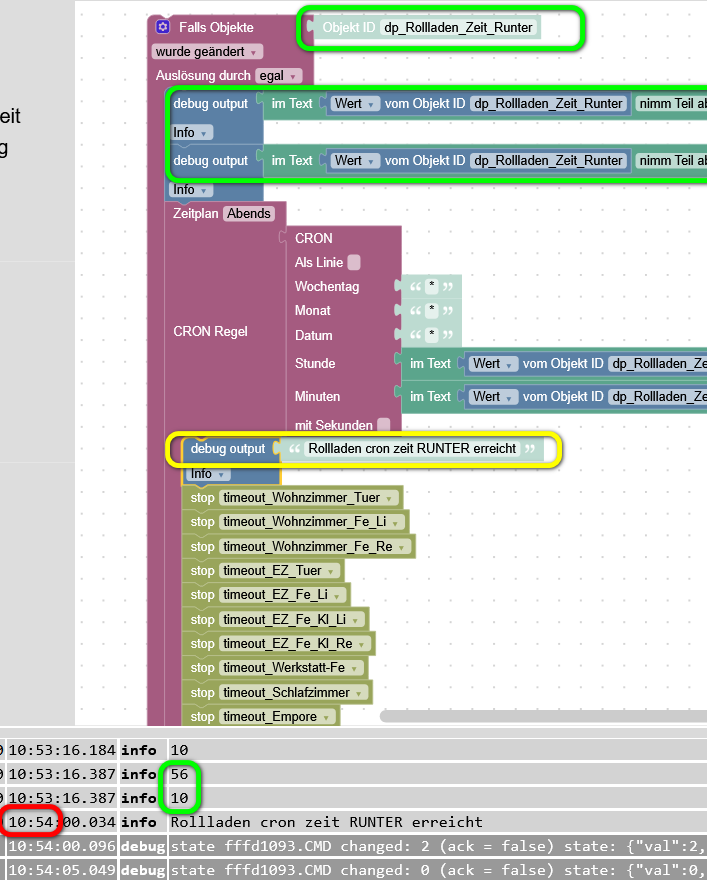707x882 pixels.
Task: Select debug log 'state fffd1093.CMD changed: 2'
Action: tap(300, 847)
